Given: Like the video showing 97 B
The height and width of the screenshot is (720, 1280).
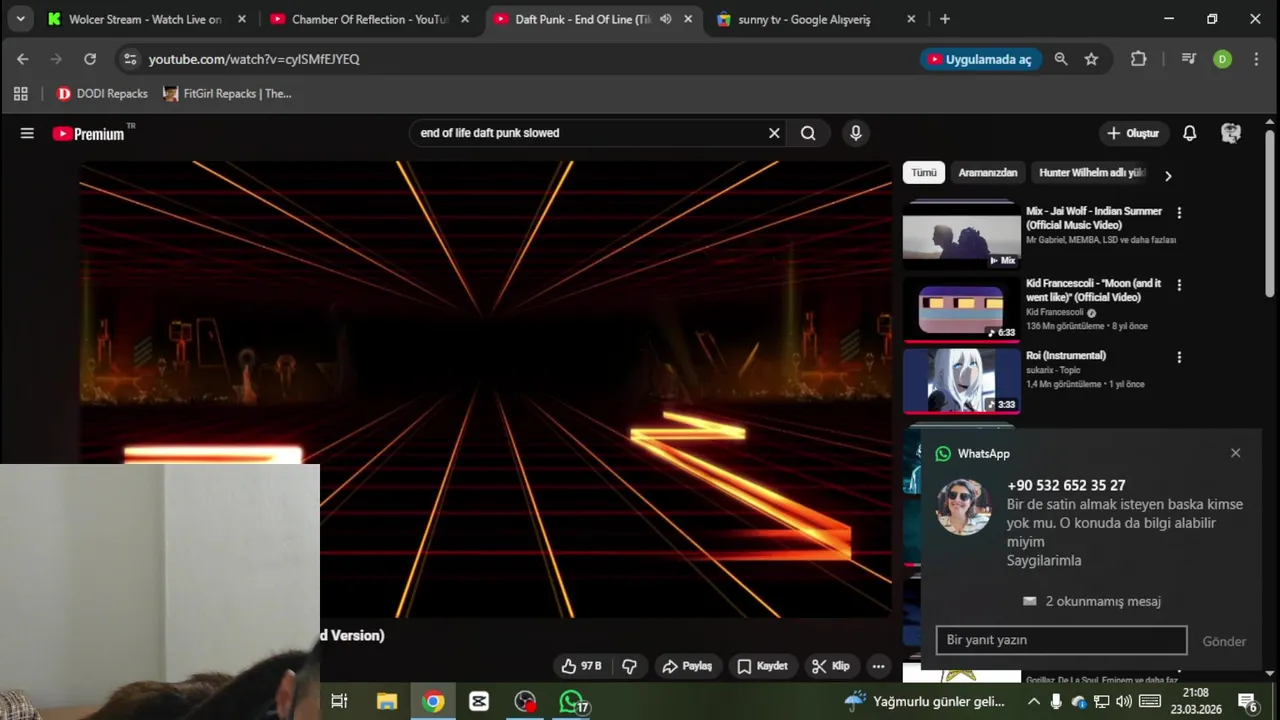Looking at the screenshot, I should click(x=581, y=666).
